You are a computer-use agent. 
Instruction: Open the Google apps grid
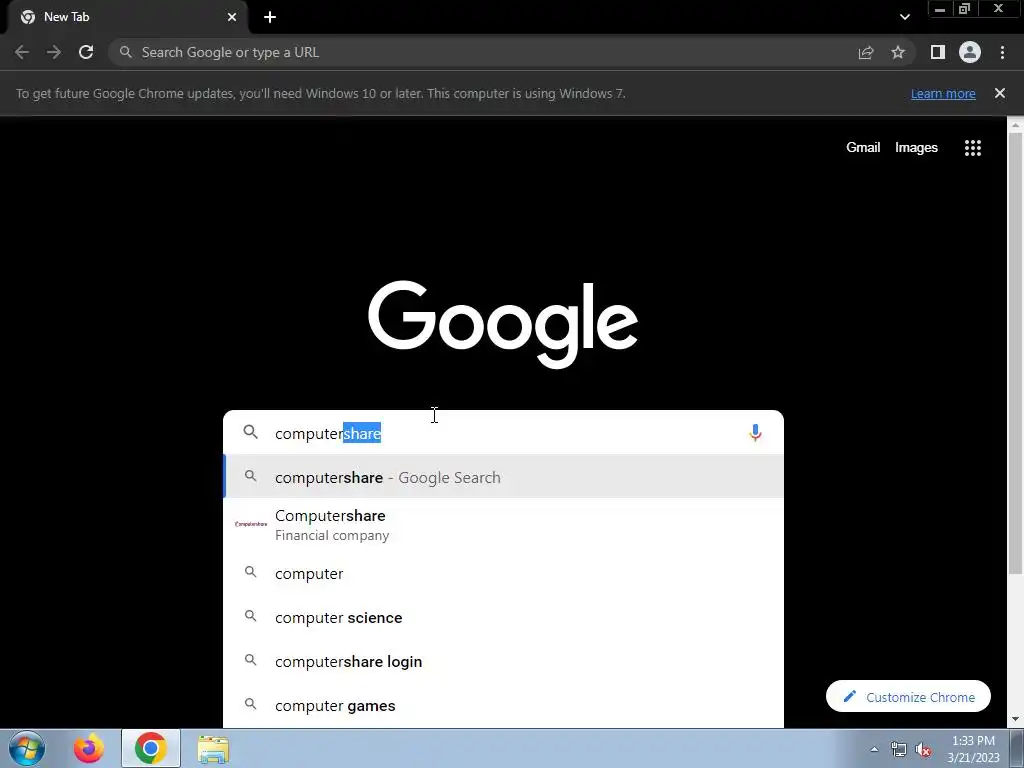point(973,148)
